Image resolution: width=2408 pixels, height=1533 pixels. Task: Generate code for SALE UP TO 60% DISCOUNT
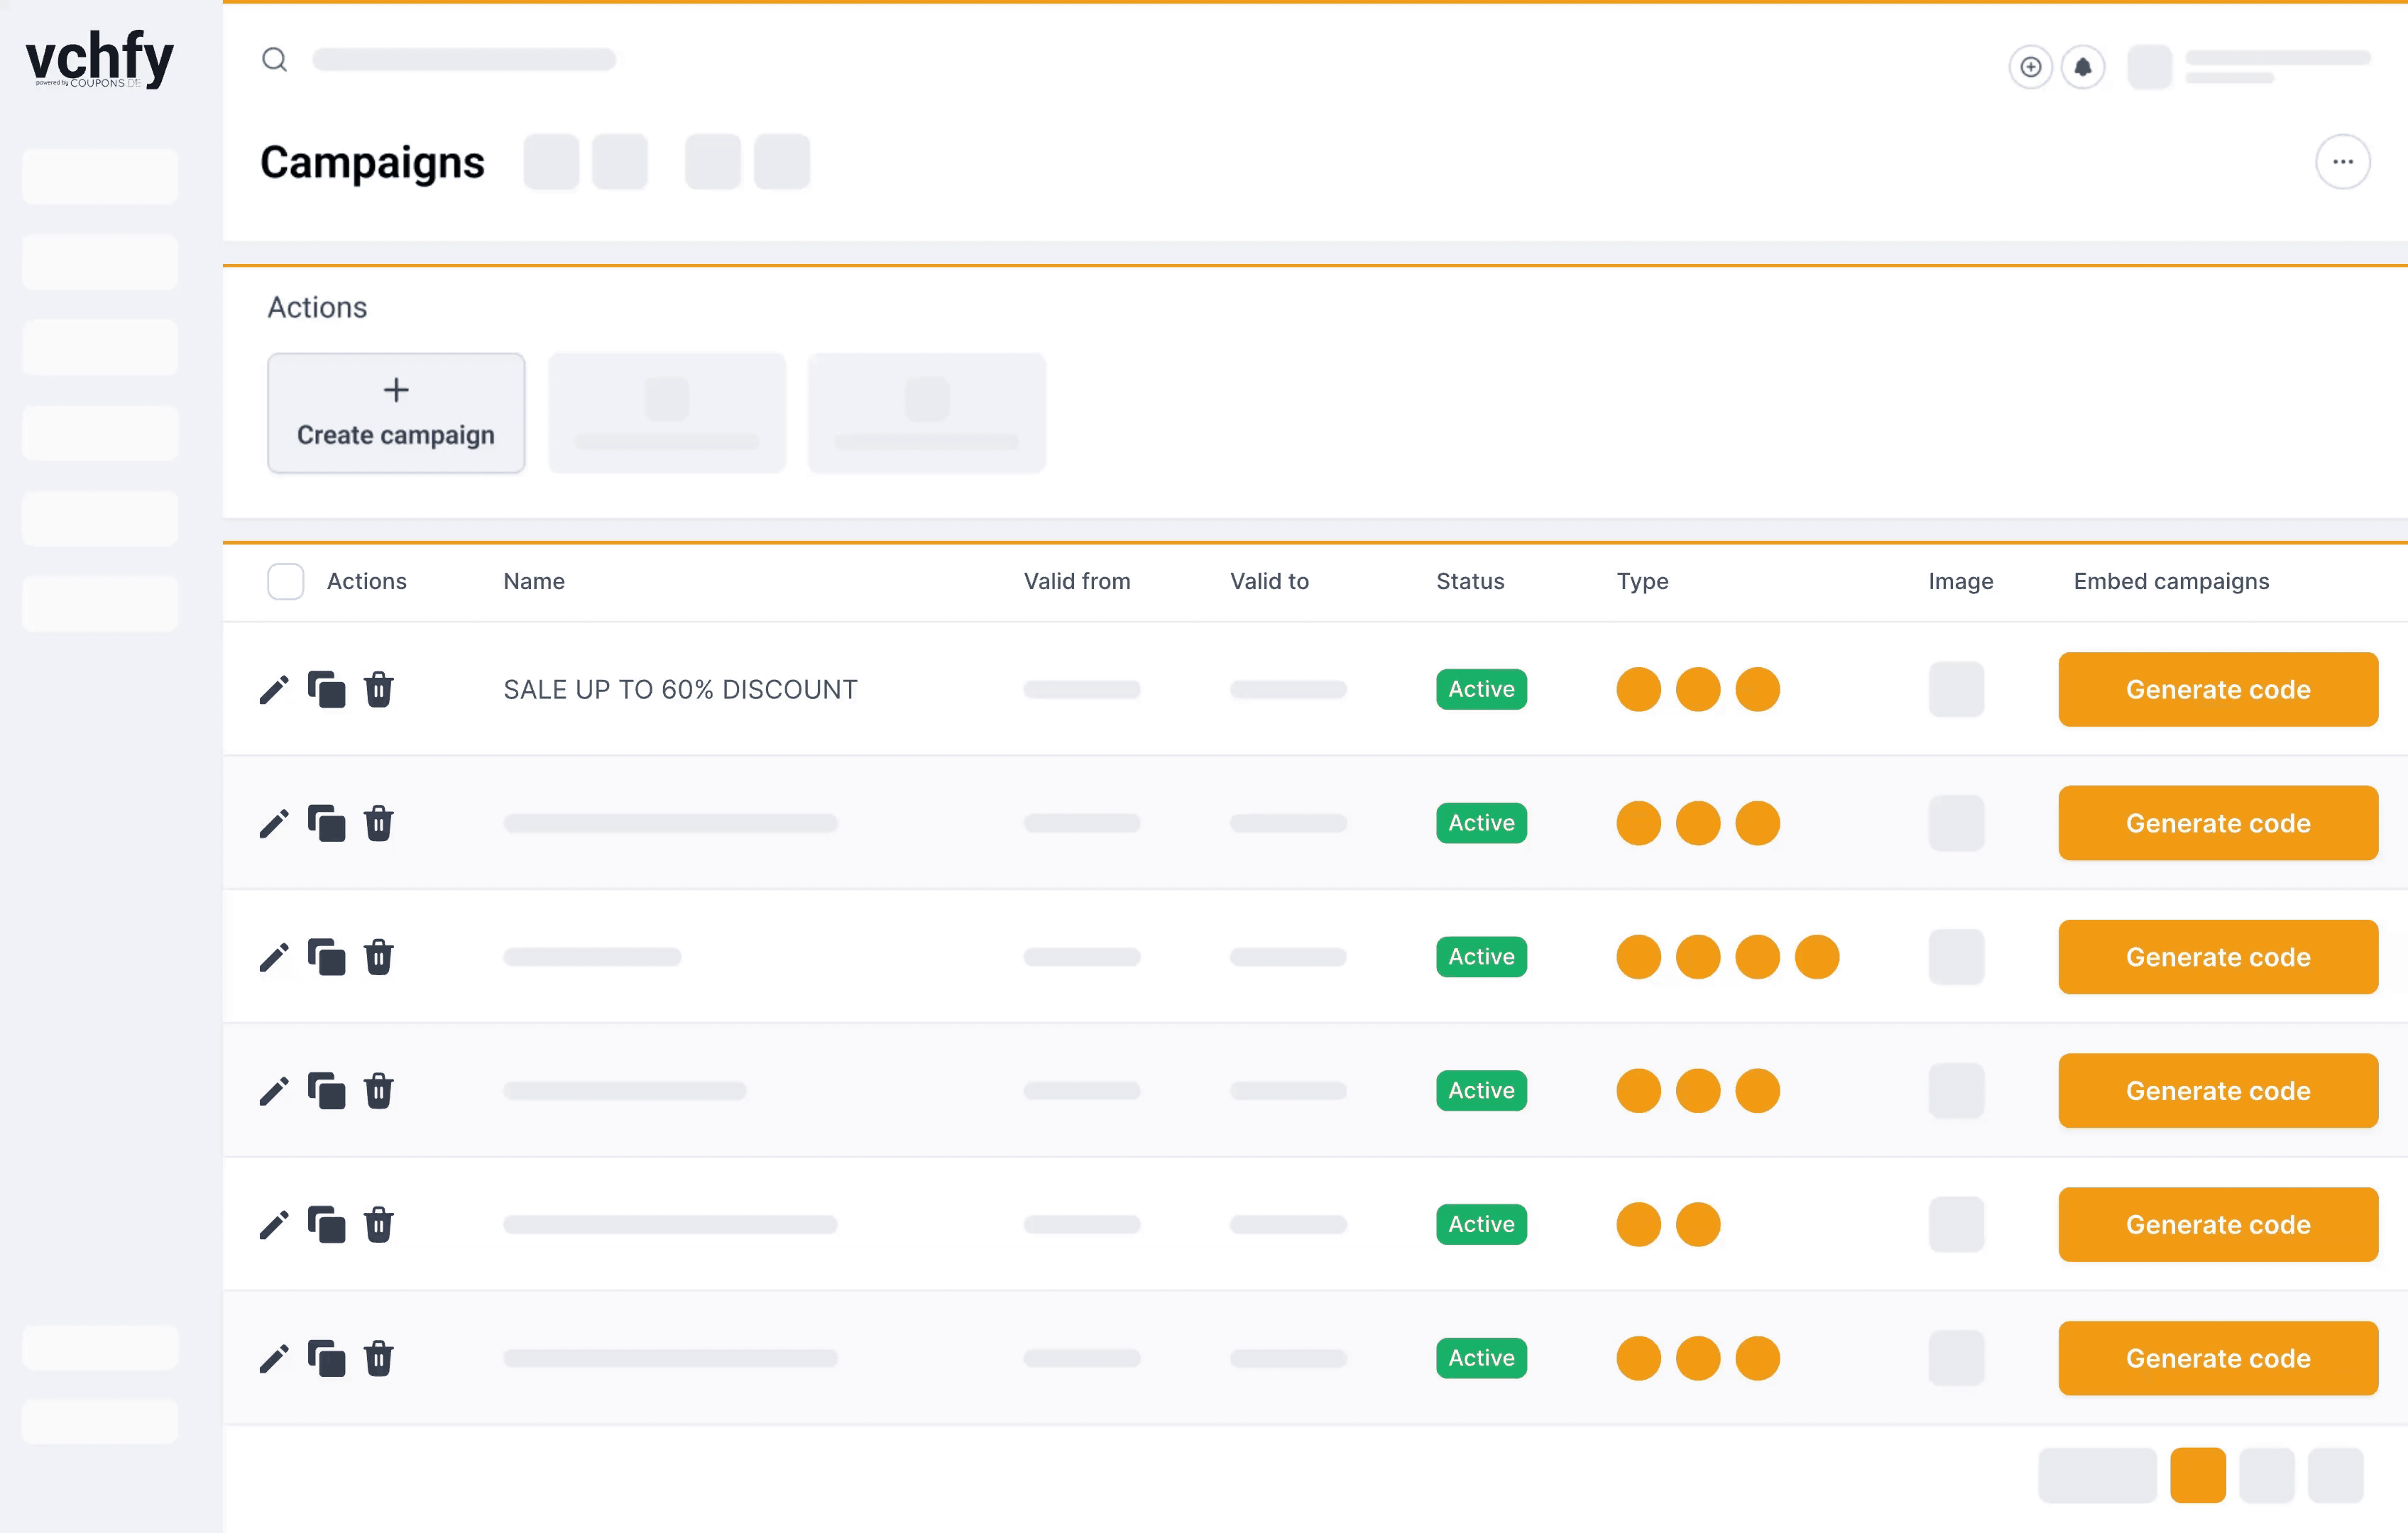2218,690
